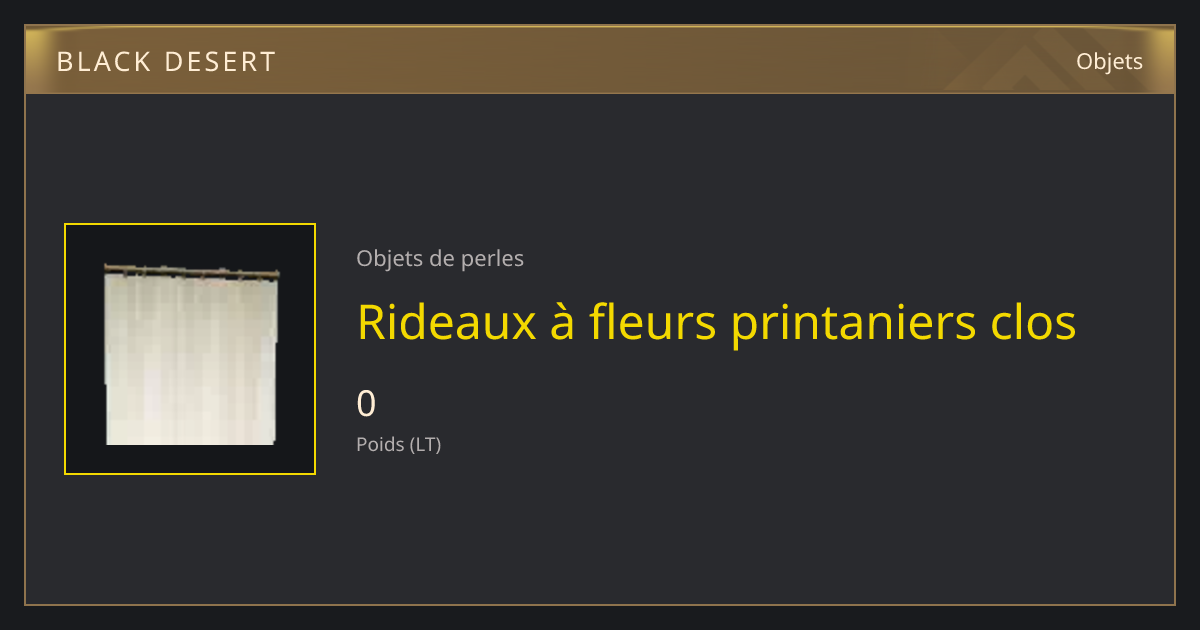Open the Rideaux à fleurs printaniers clos title
Image resolution: width=1200 pixels, height=630 pixels.
[x=716, y=322]
